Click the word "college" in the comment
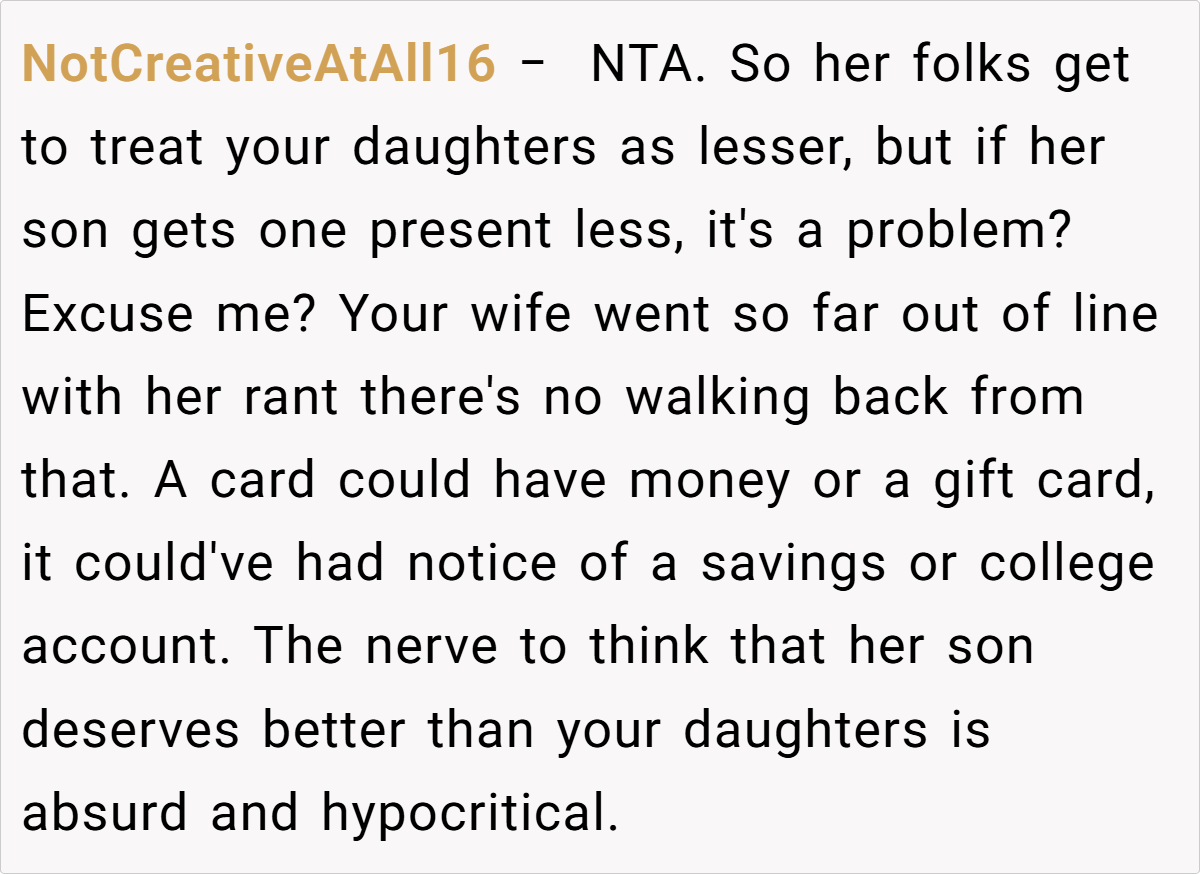Image resolution: width=1200 pixels, height=874 pixels. click(x=1066, y=563)
